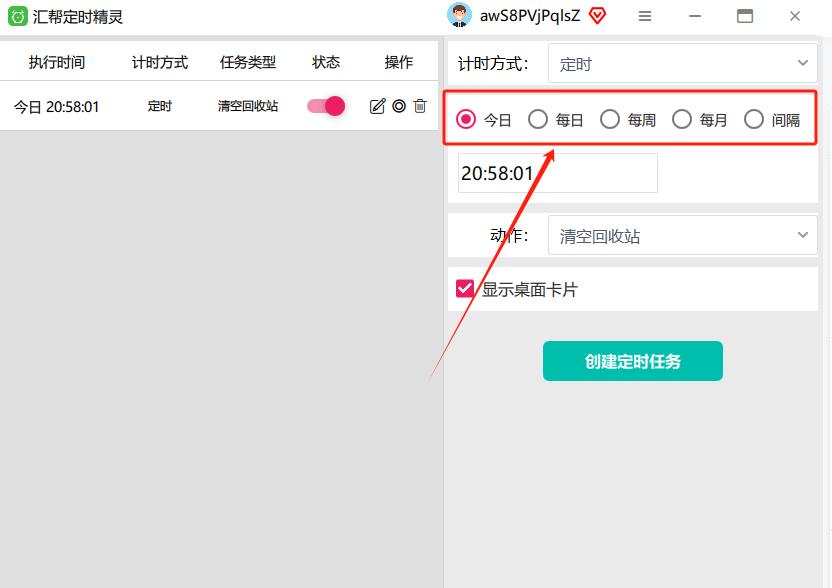Image resolution: width=832 pixels, height=588 pixels.
Task: Uncheck the 显示桌面卡片 checkbox
Action: pos(463,289)
